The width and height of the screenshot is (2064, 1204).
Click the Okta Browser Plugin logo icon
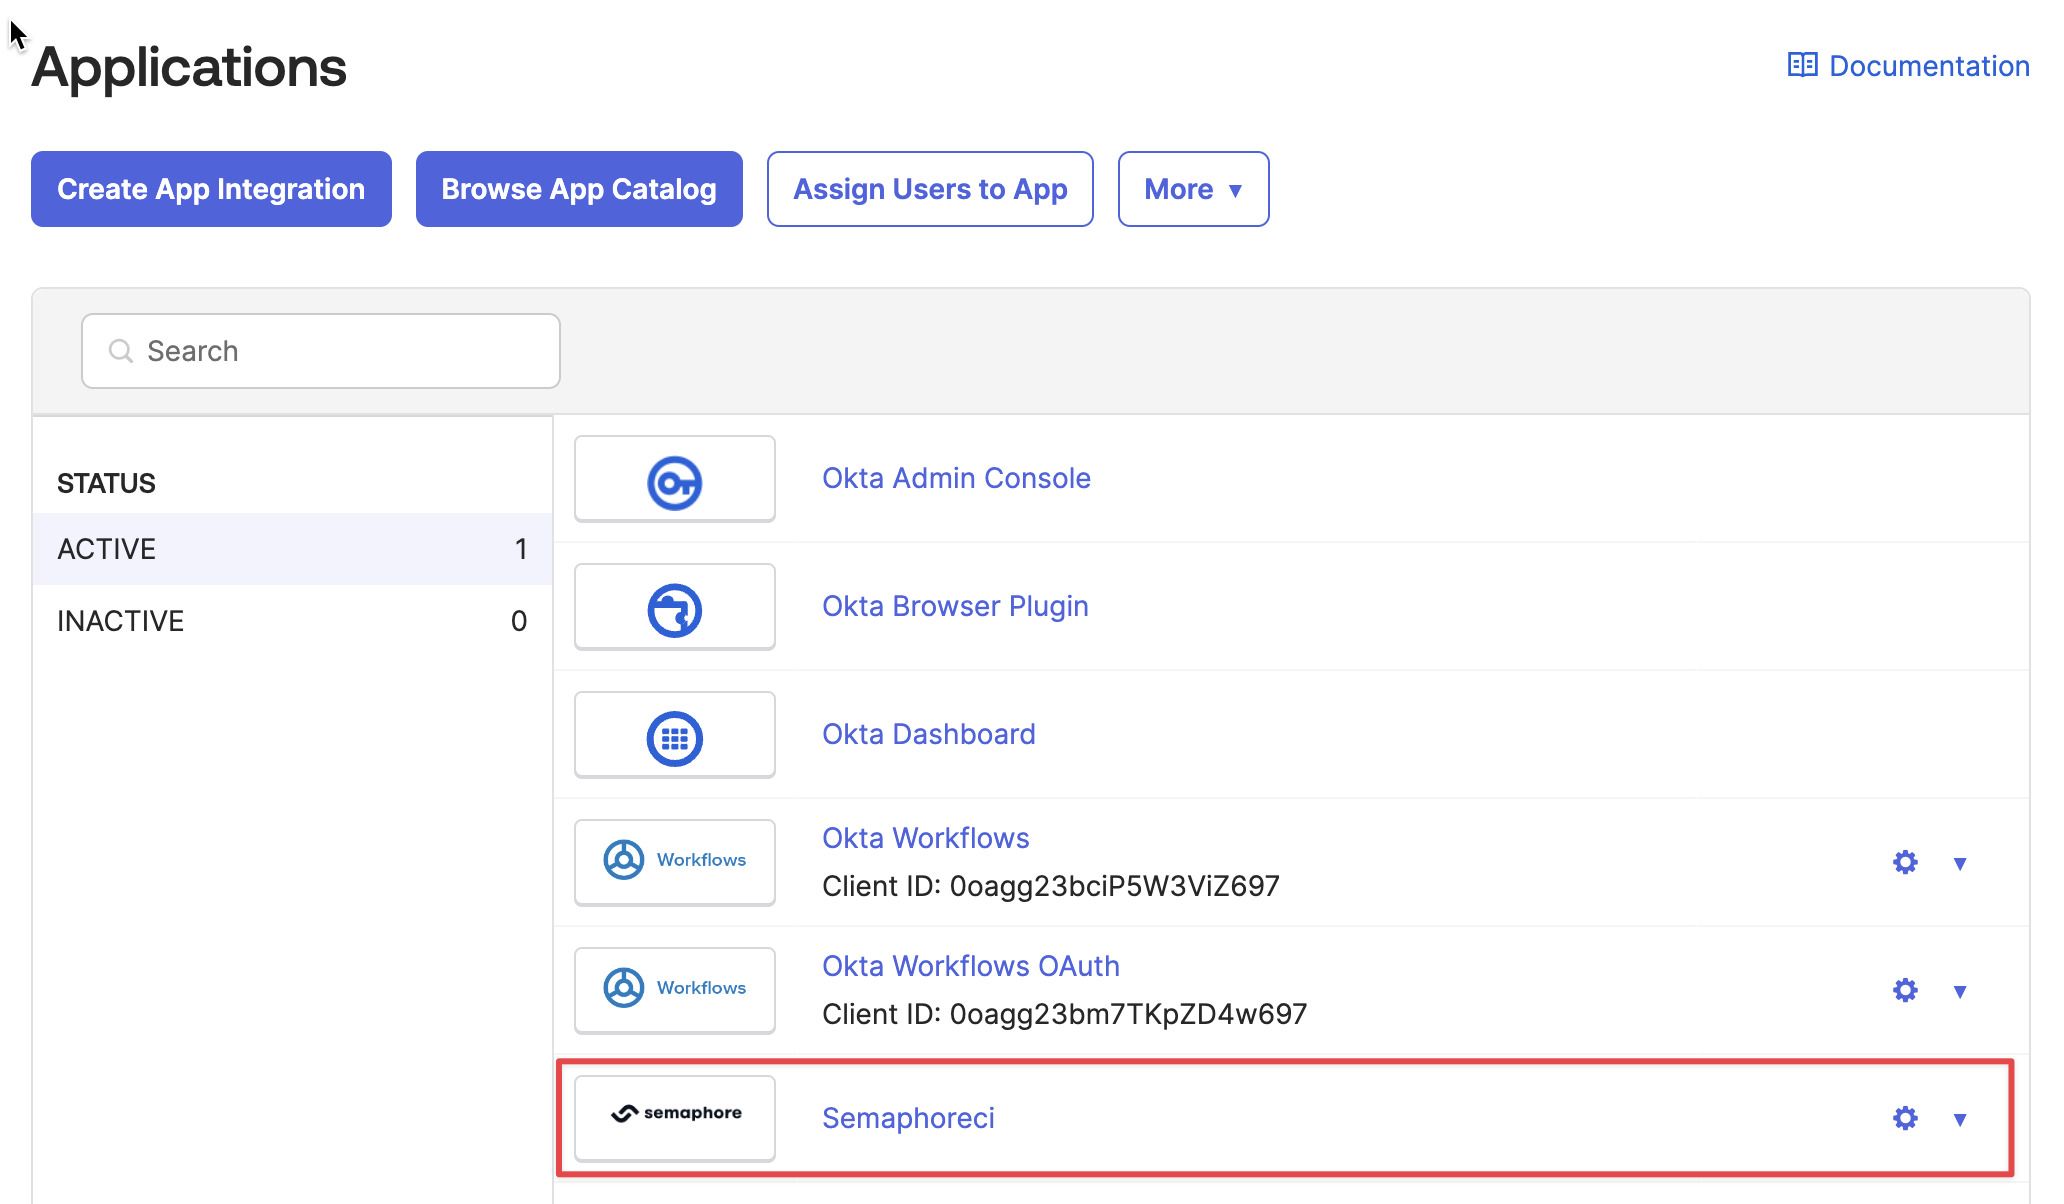coord(675,610)
